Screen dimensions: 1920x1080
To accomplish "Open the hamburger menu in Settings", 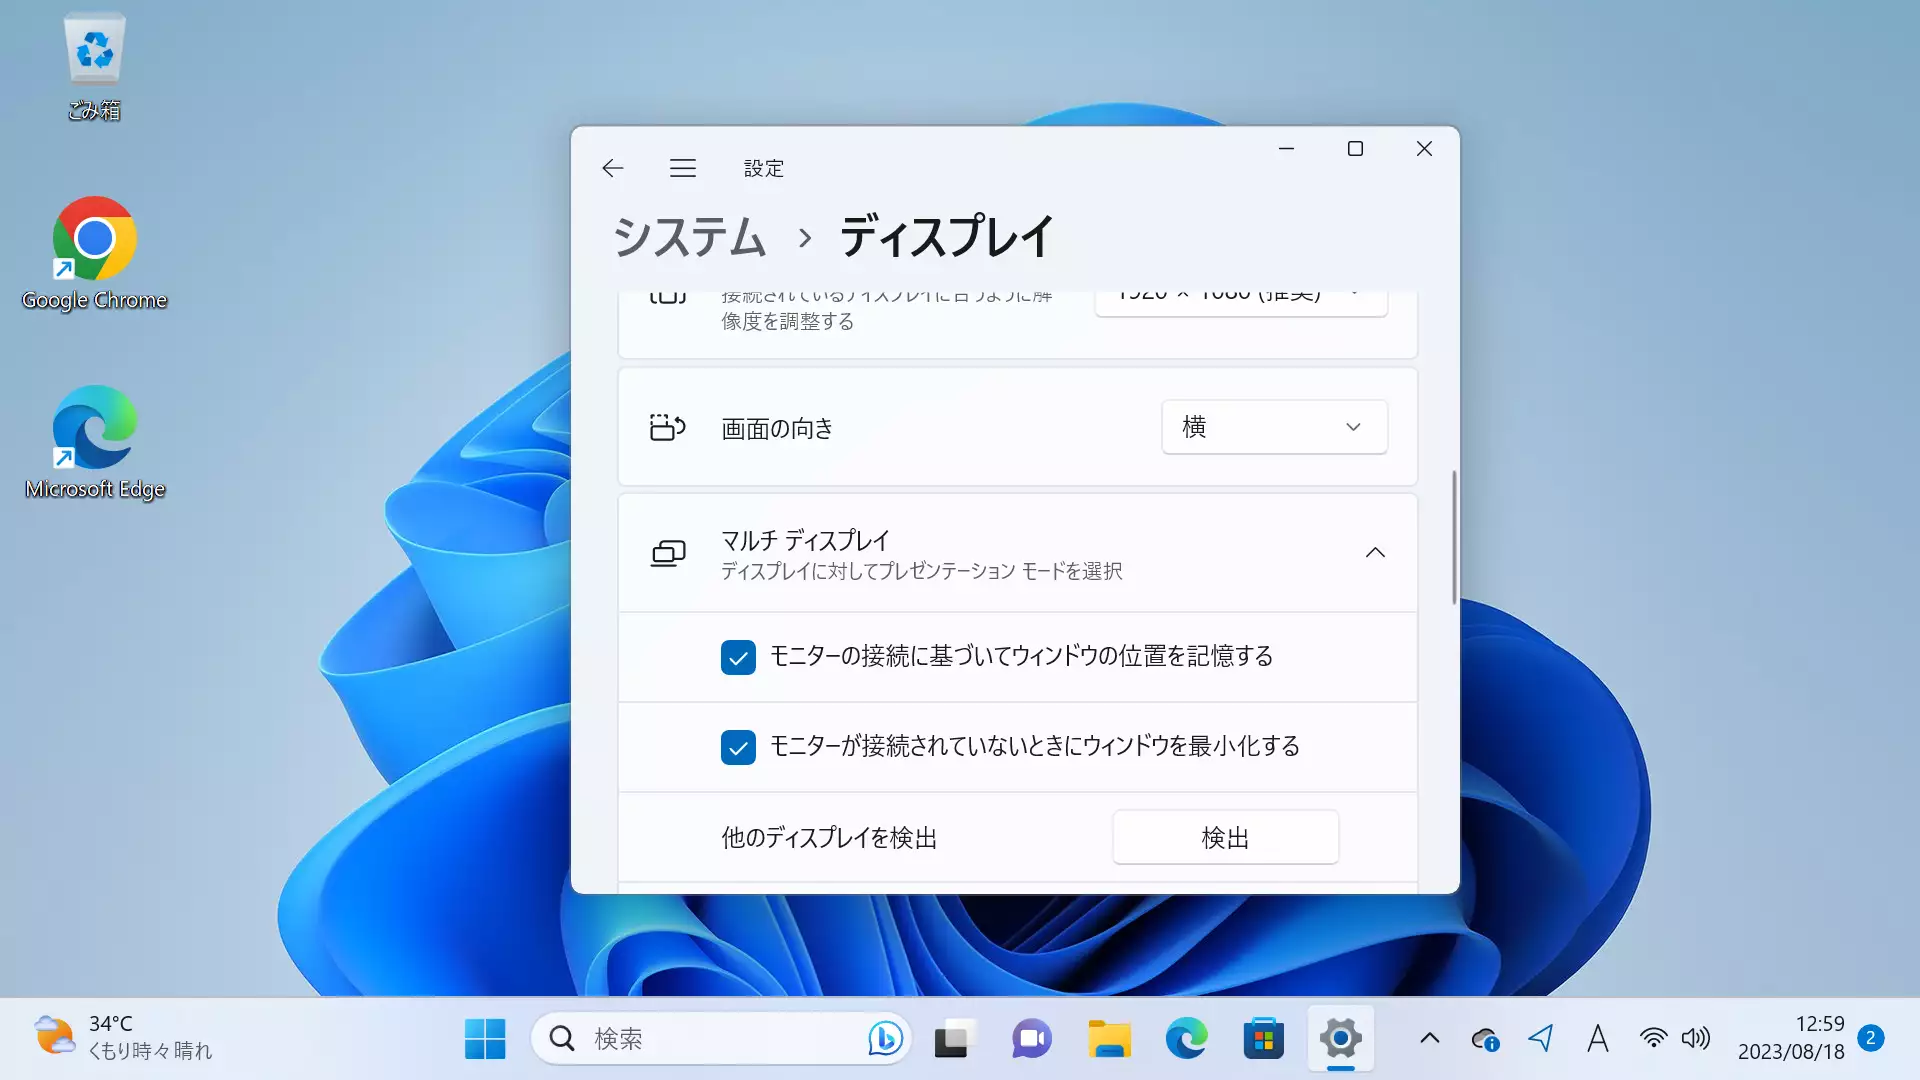I will 682,167.
